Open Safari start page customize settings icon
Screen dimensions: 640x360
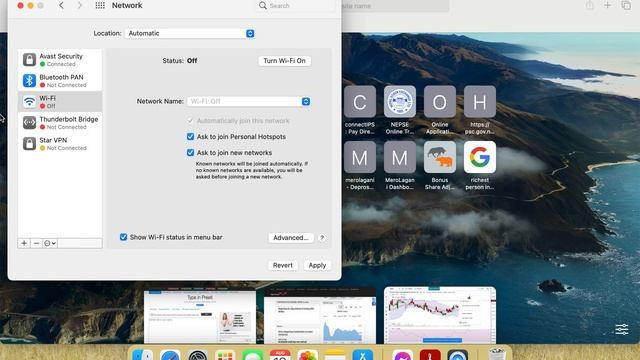[x=622, y=329]
